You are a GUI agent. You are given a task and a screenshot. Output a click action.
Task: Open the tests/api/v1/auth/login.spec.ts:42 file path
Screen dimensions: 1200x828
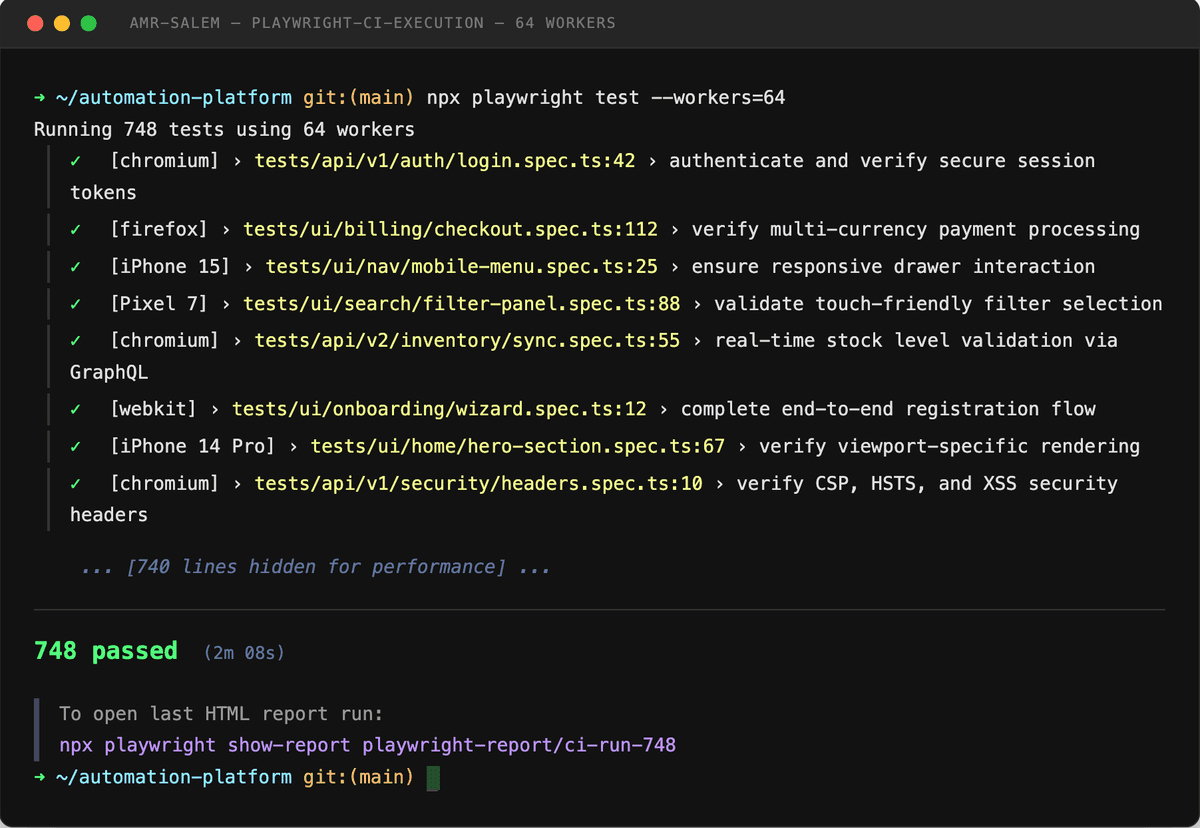click(x=445, y=161)
